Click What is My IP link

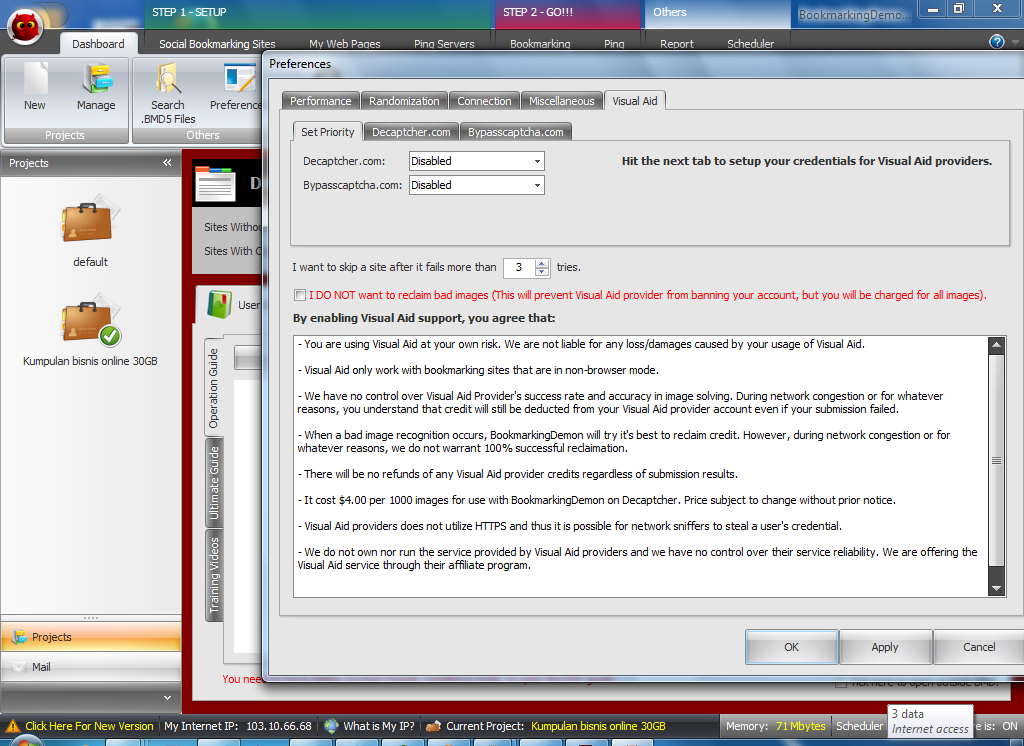379,726
